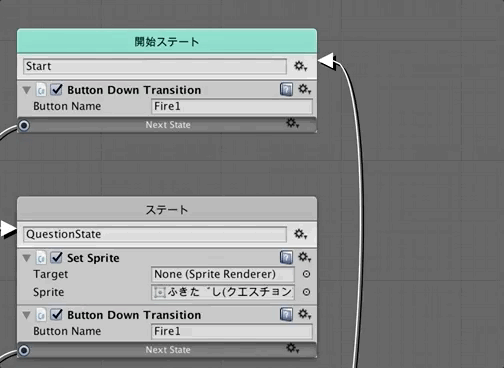This screenshot has width=504, height=368.
Task: Collapse the Set Sprite foldout
Action: pos(27,258)
